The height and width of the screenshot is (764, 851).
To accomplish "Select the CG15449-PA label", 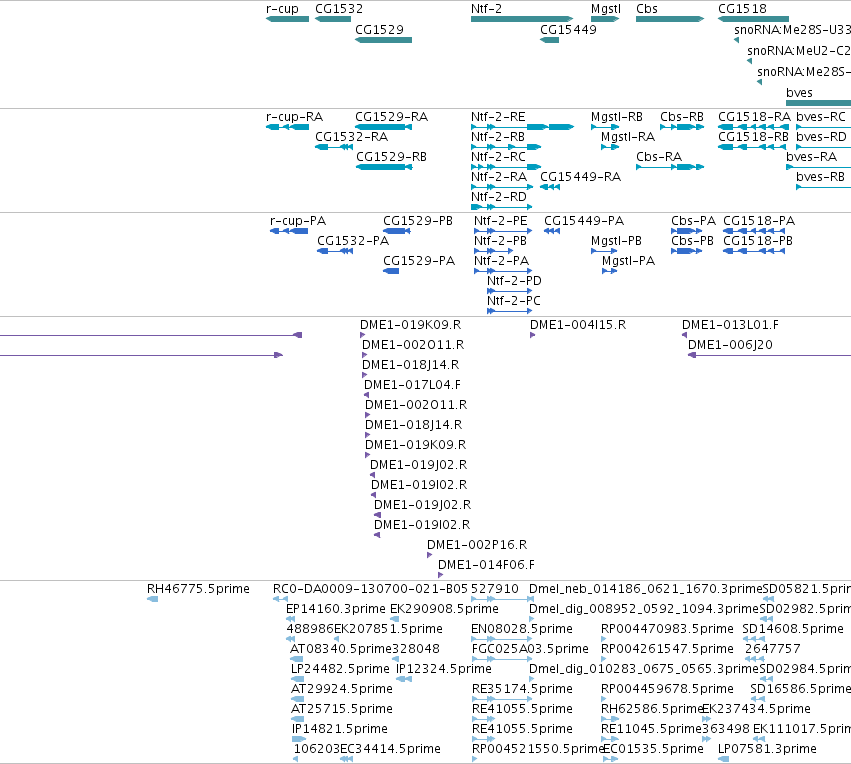I will (x=584, y=221).
